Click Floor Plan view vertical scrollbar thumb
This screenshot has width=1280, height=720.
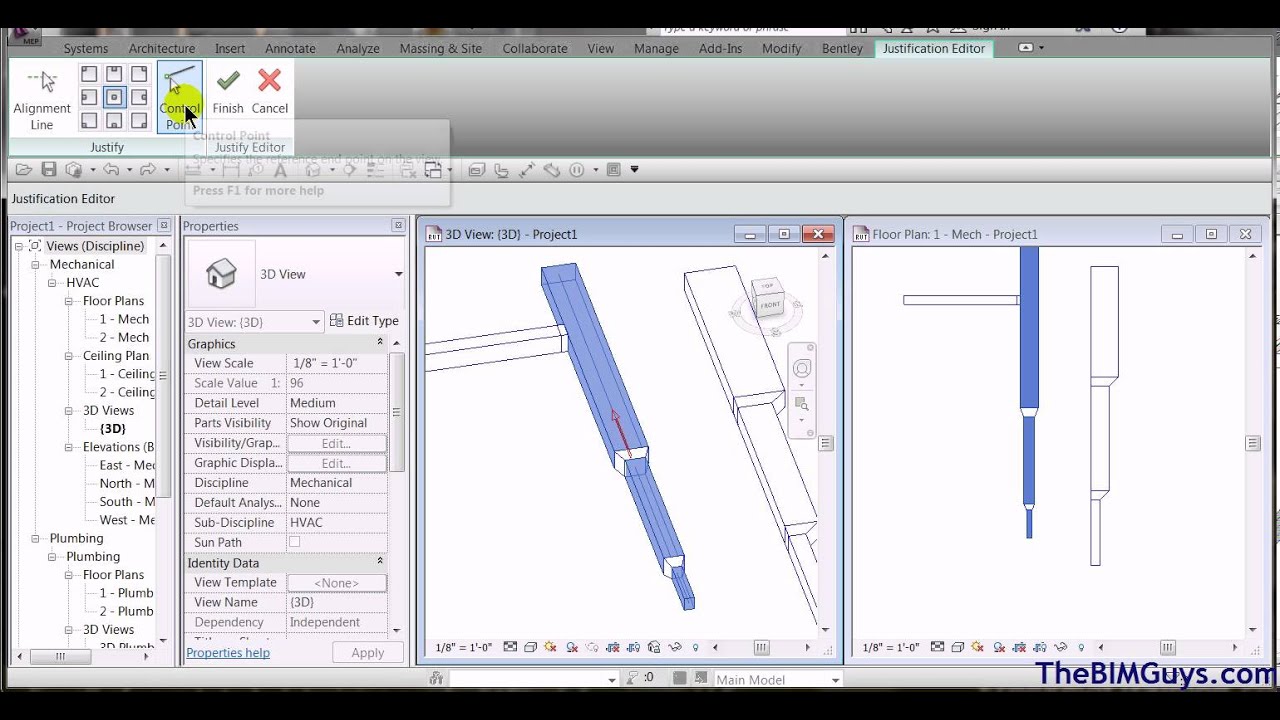click(x=1253, y=443)
